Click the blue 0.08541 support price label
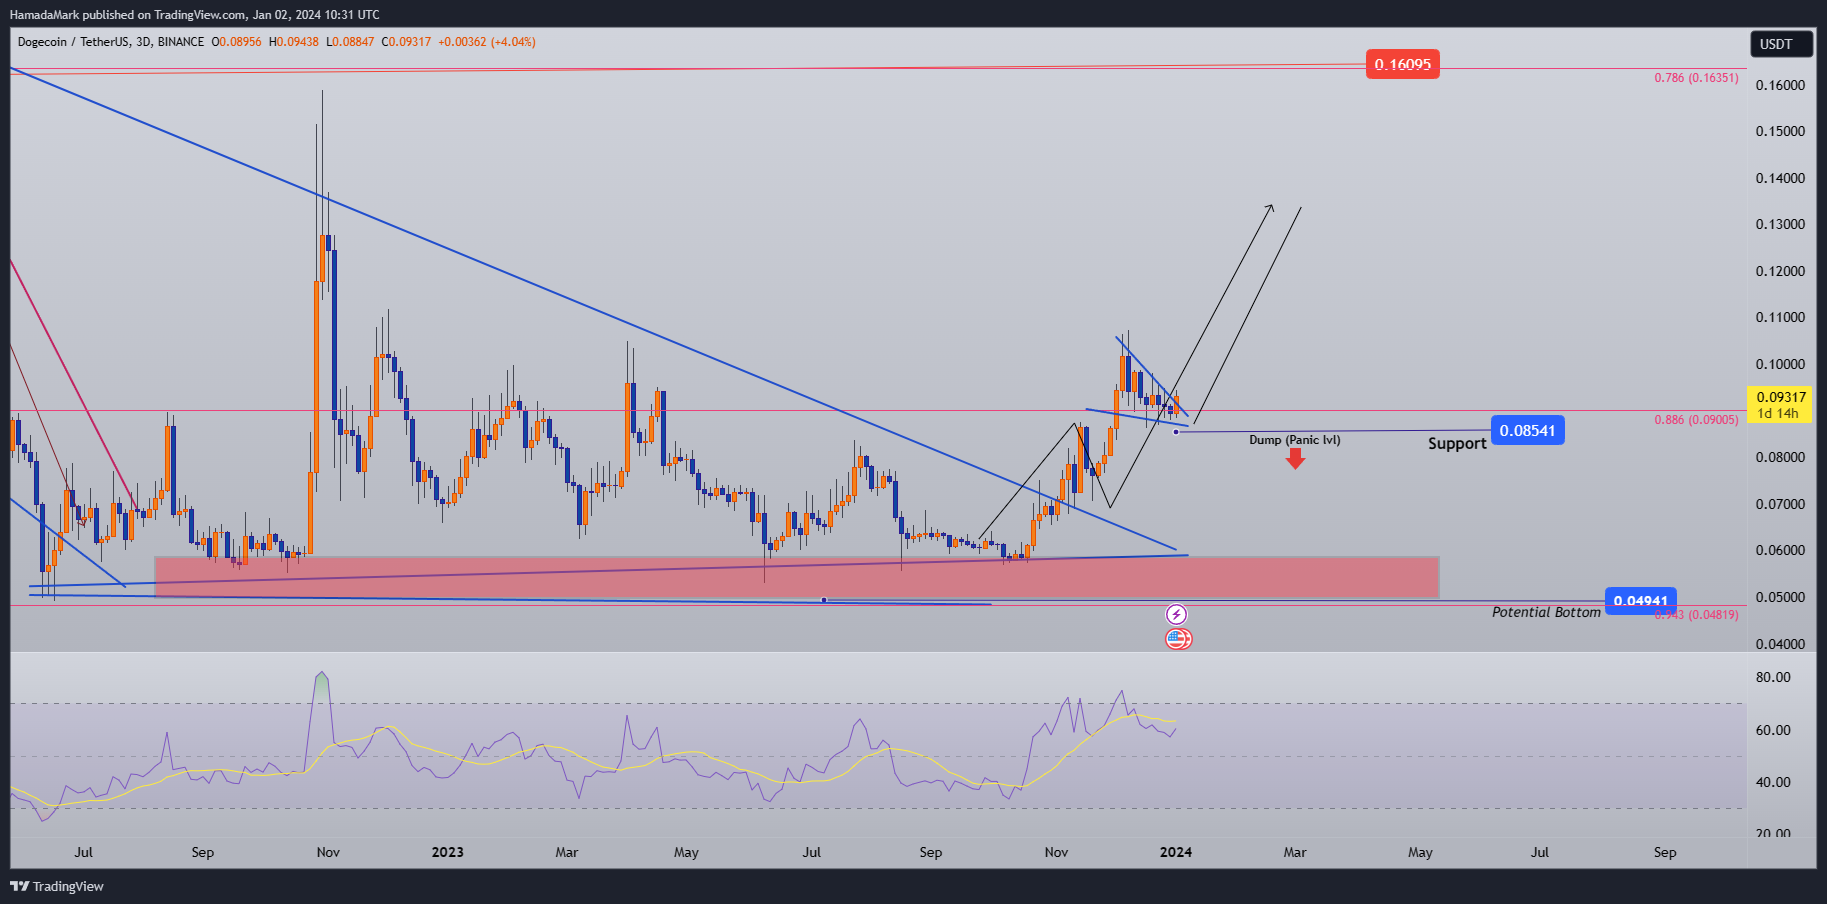 click(x=1527, y=431)
